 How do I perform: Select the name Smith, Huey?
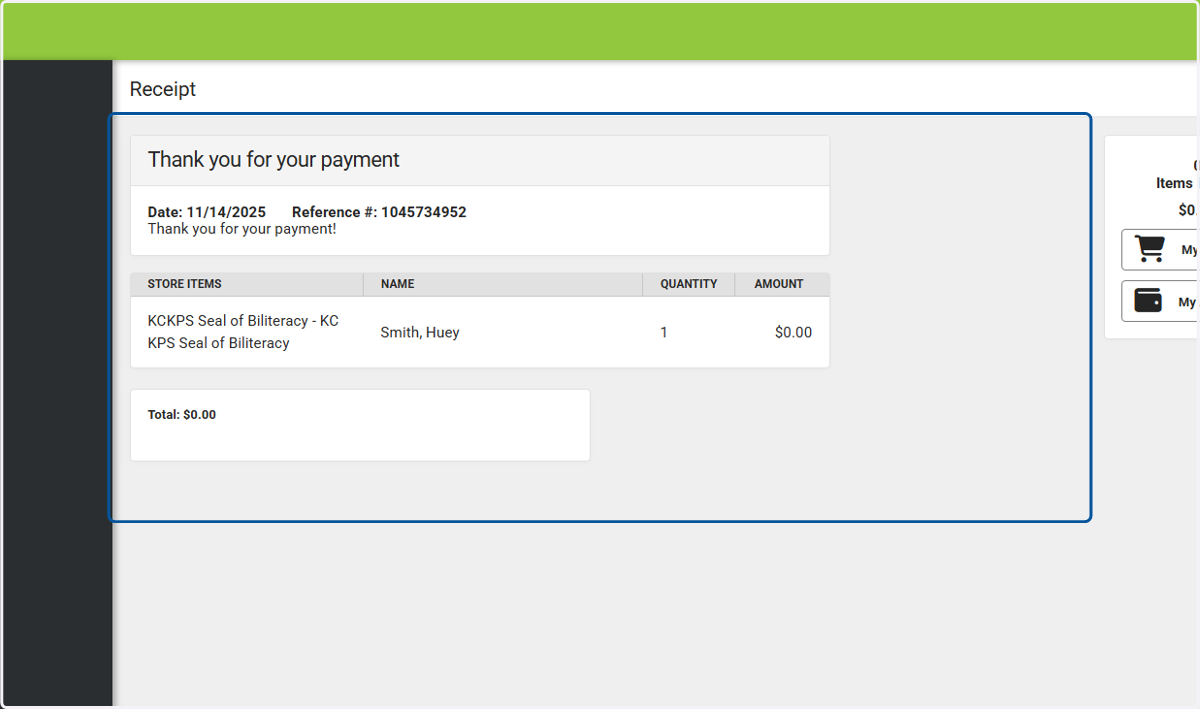pos(420,333)
